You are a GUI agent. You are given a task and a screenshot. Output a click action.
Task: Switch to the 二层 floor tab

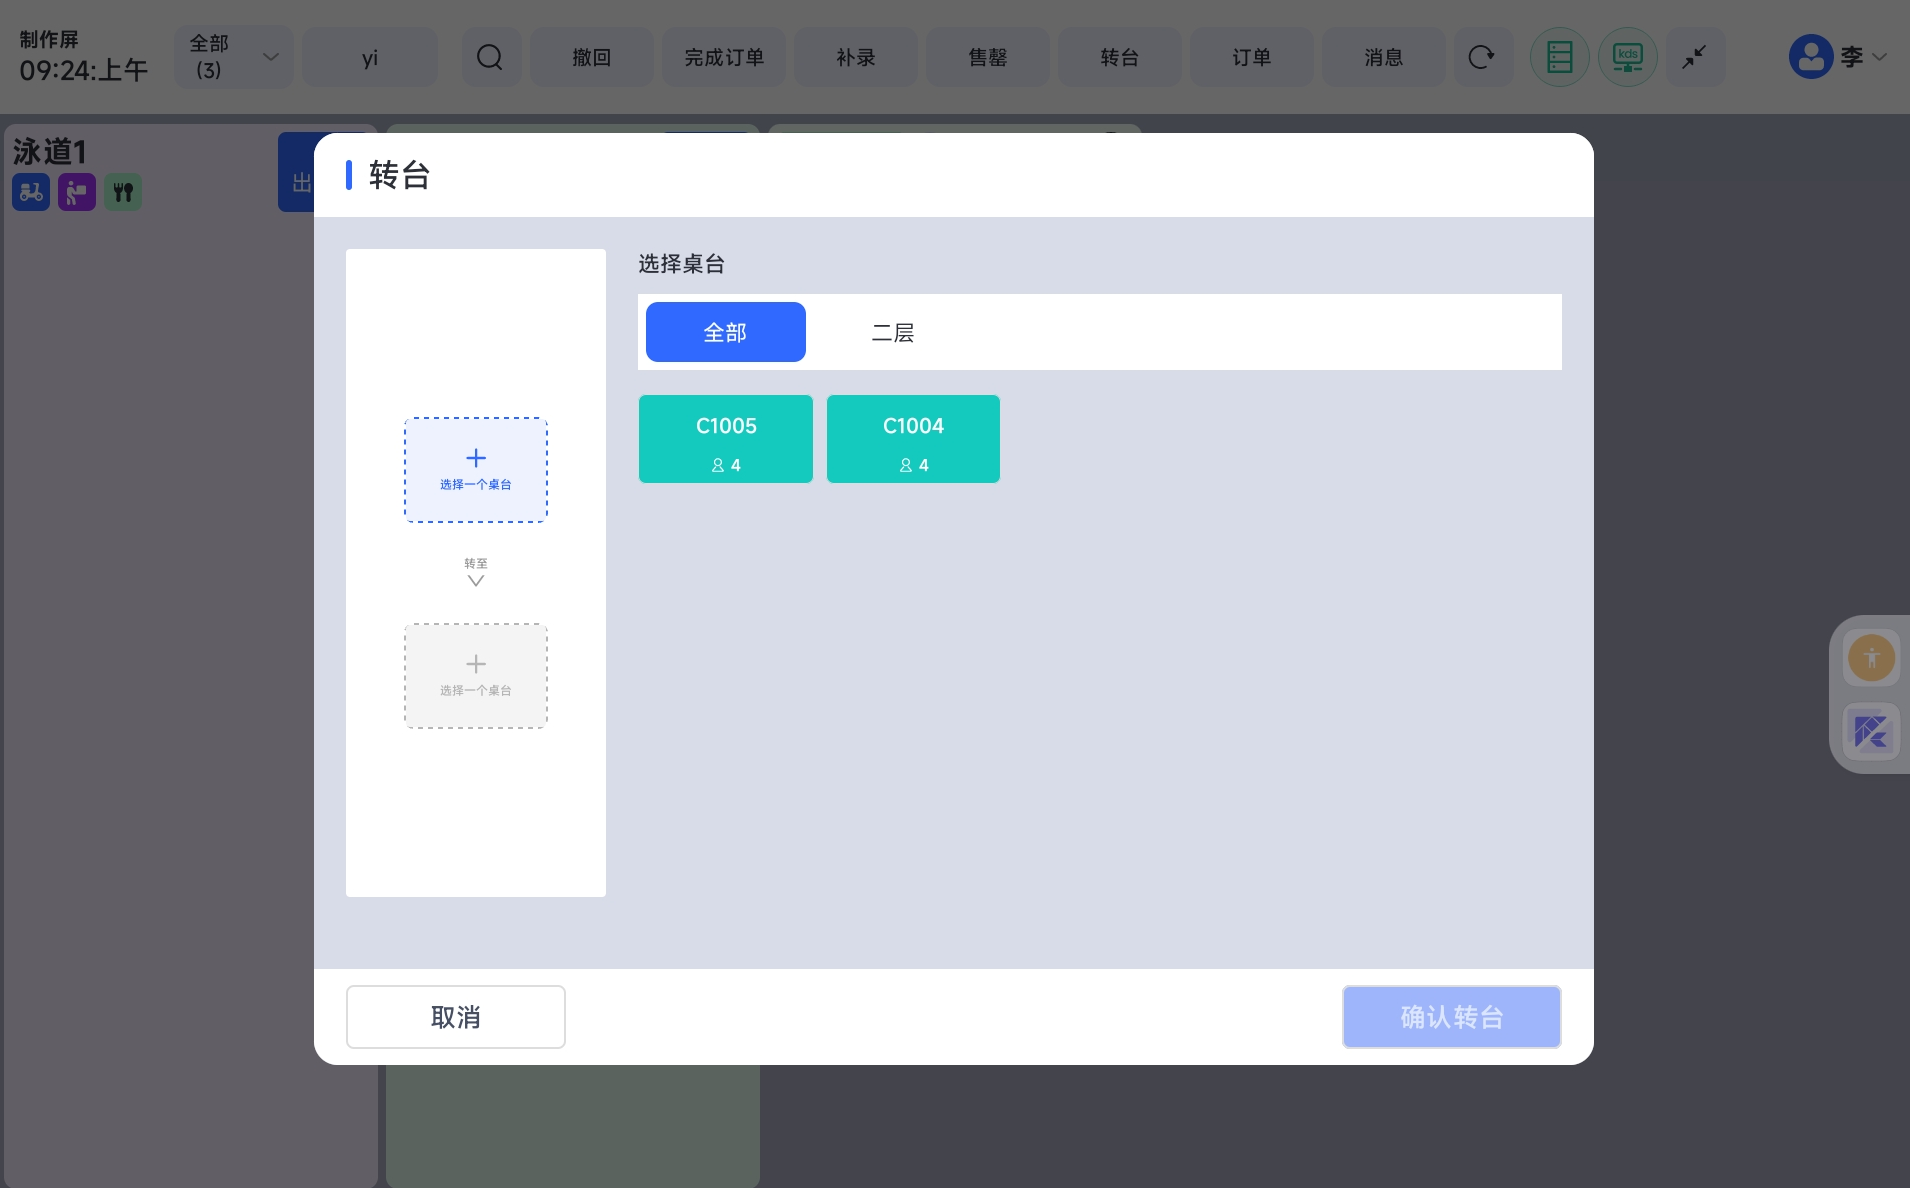(892, 332)
